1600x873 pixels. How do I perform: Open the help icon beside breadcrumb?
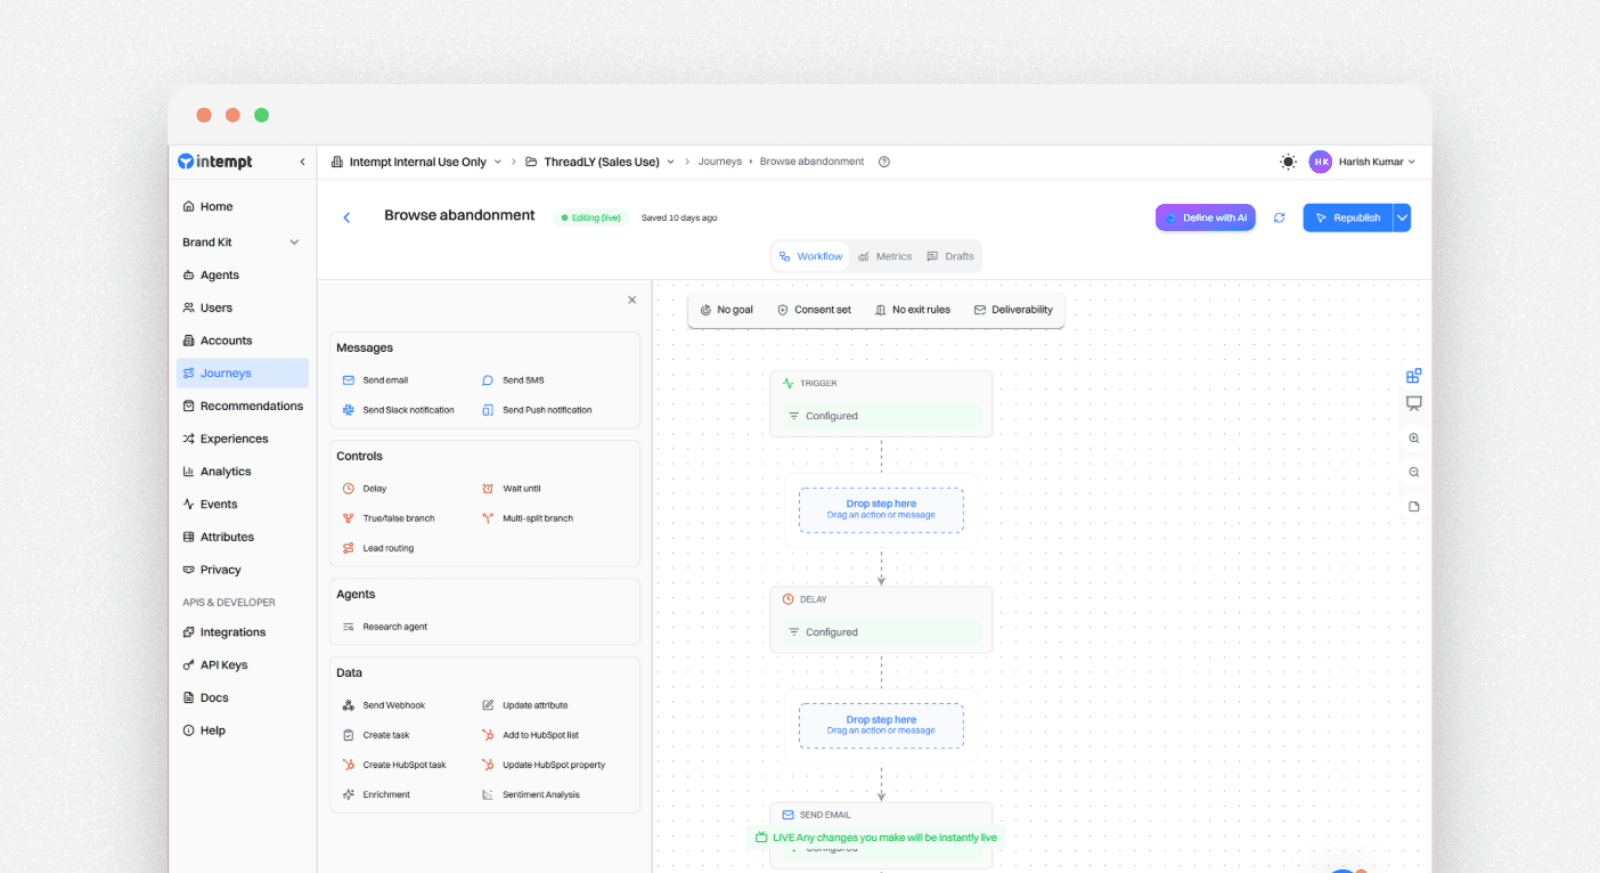click(884, 162)
